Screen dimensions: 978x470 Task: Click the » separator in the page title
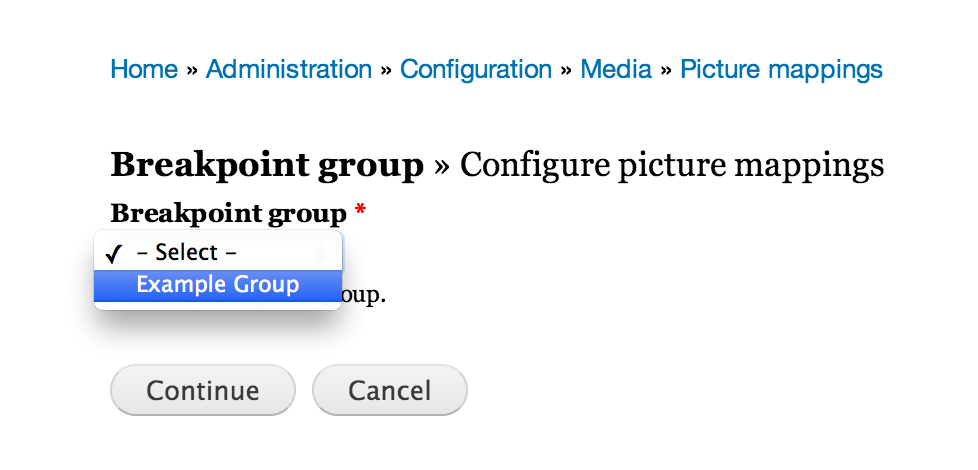(442, 167)
